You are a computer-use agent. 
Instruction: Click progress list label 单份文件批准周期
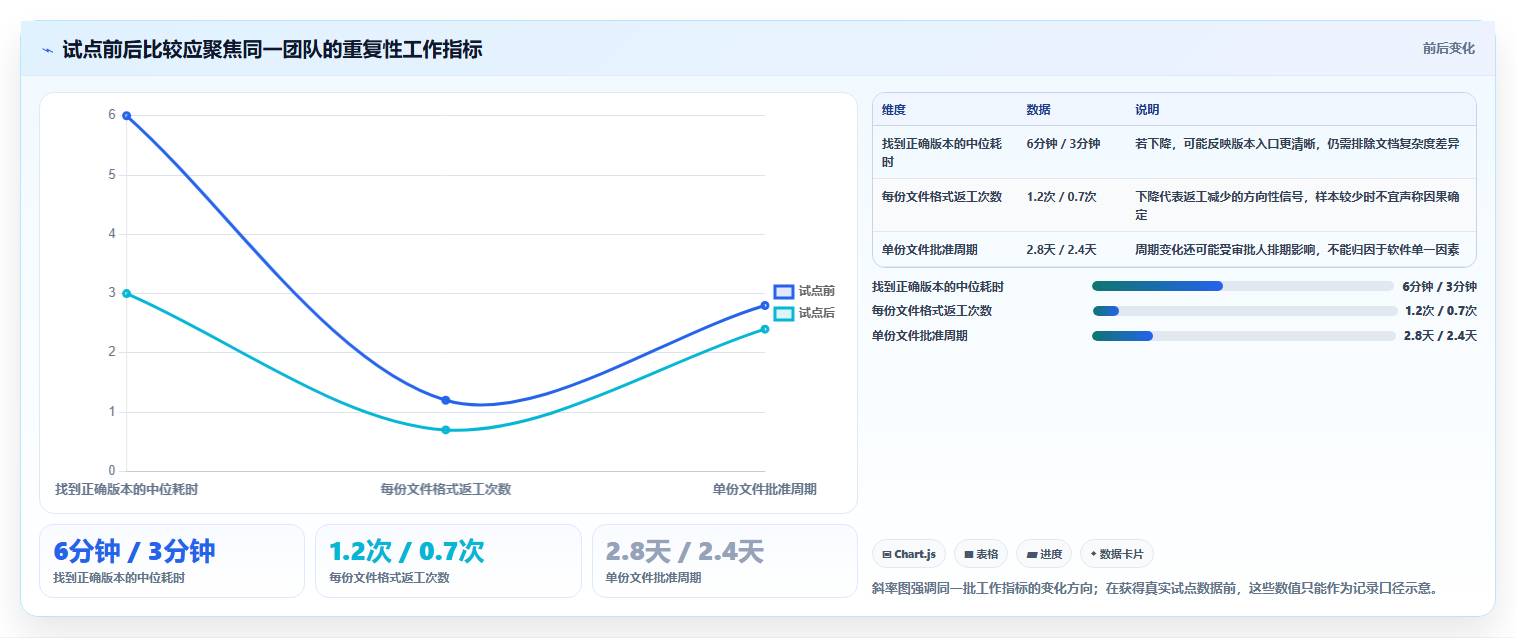pyautogui.click(x=920, y=336)
